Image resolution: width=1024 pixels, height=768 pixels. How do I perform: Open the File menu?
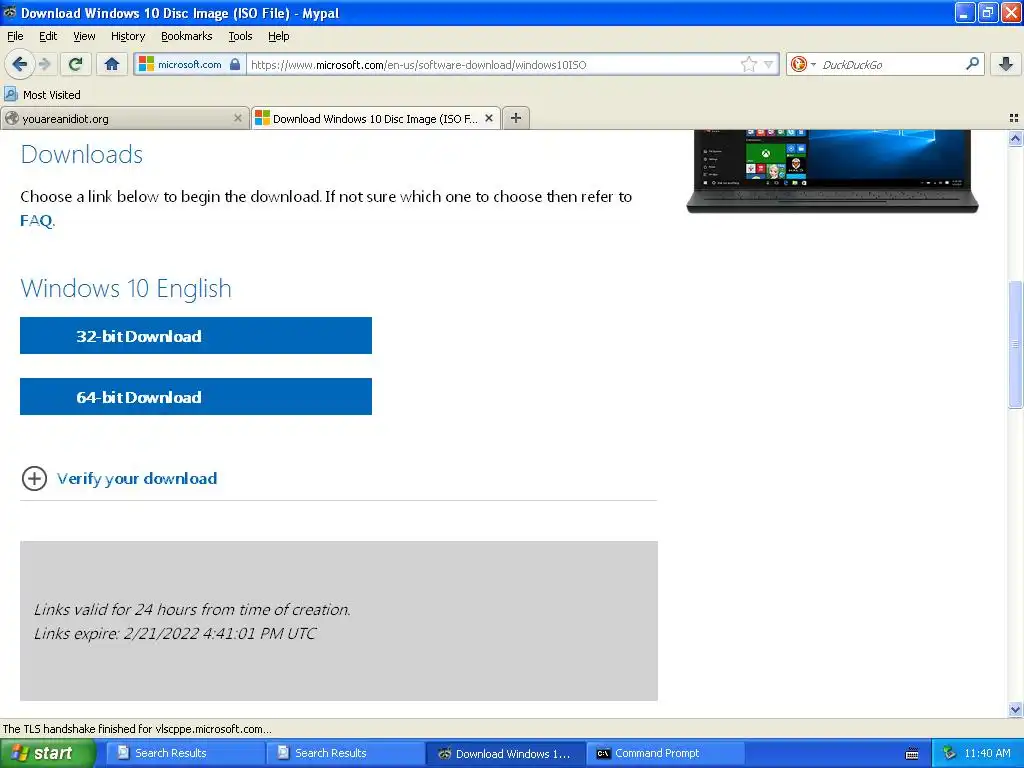tap(15, 36)
